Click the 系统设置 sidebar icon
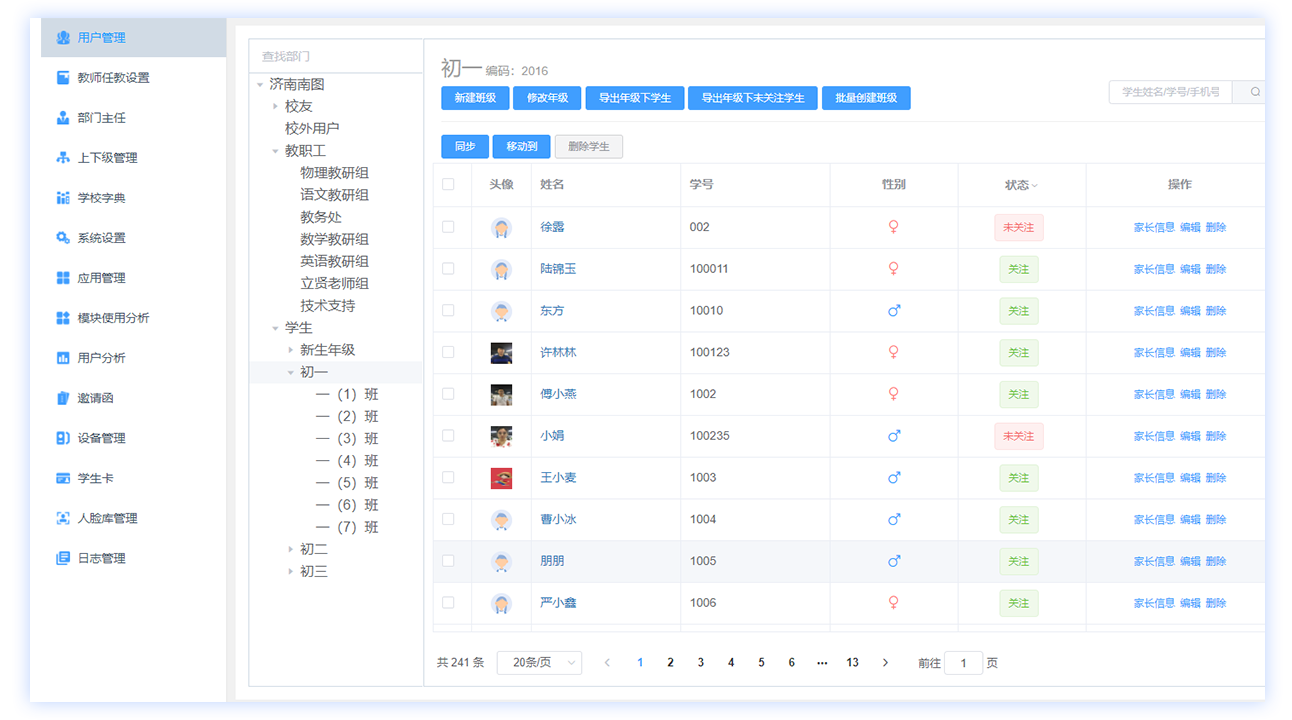This screenshot has width=1292, height=720. (63, 238)
